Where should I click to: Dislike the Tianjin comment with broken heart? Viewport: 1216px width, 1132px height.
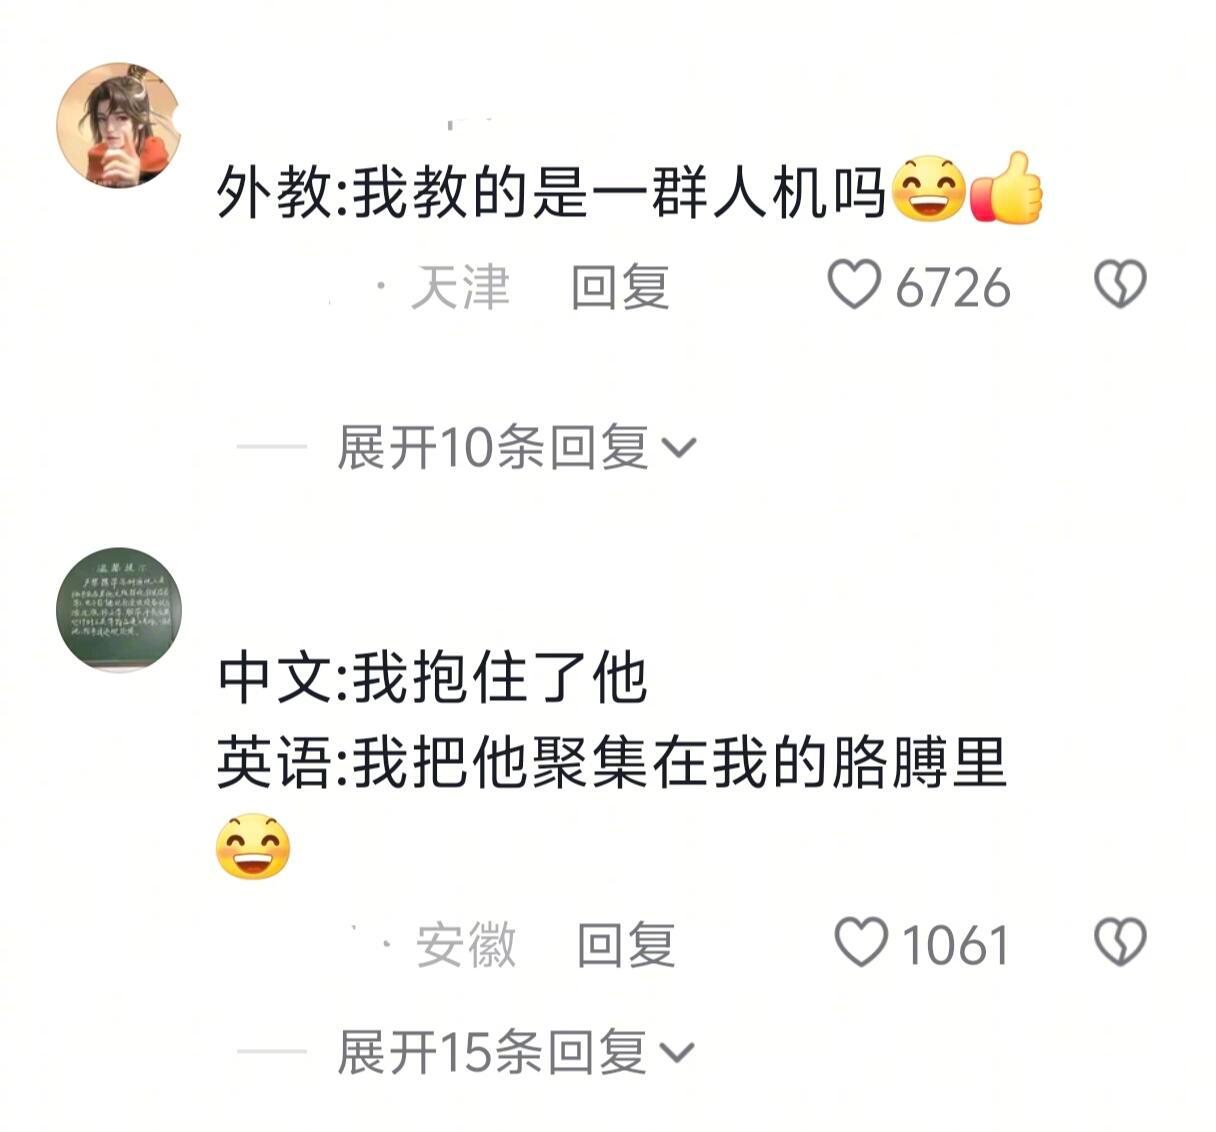pyautogui.click(x=1120, y=285)
